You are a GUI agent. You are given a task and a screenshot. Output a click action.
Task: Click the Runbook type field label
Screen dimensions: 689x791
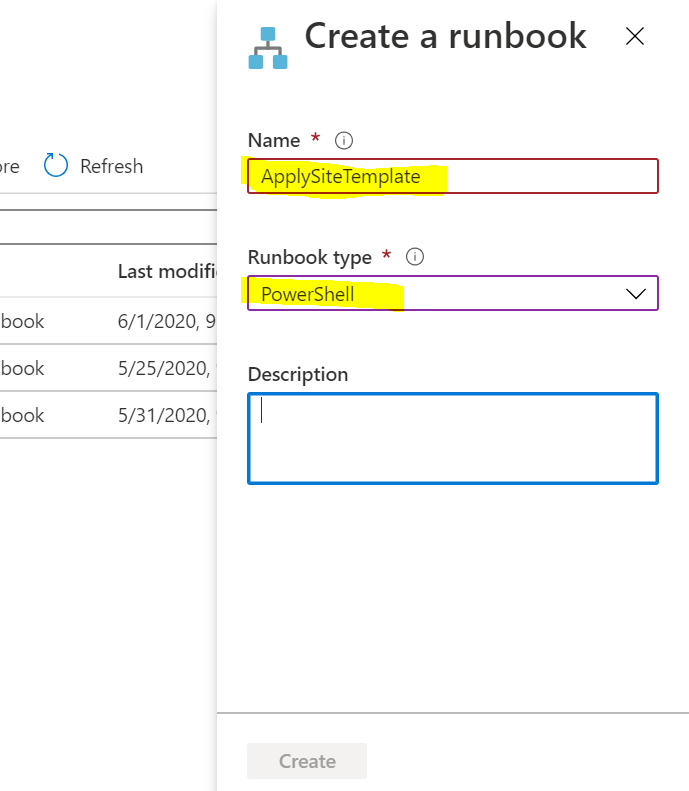click(x=310, y=257)
